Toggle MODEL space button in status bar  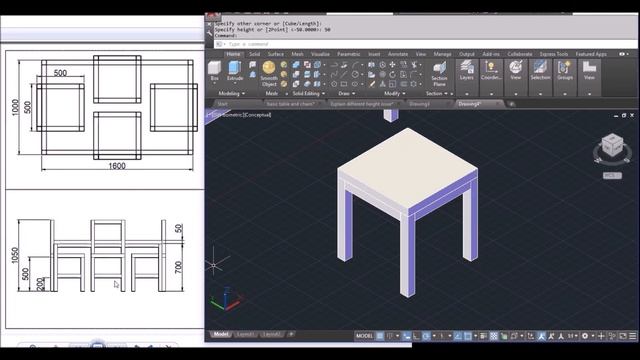point(364,336)
